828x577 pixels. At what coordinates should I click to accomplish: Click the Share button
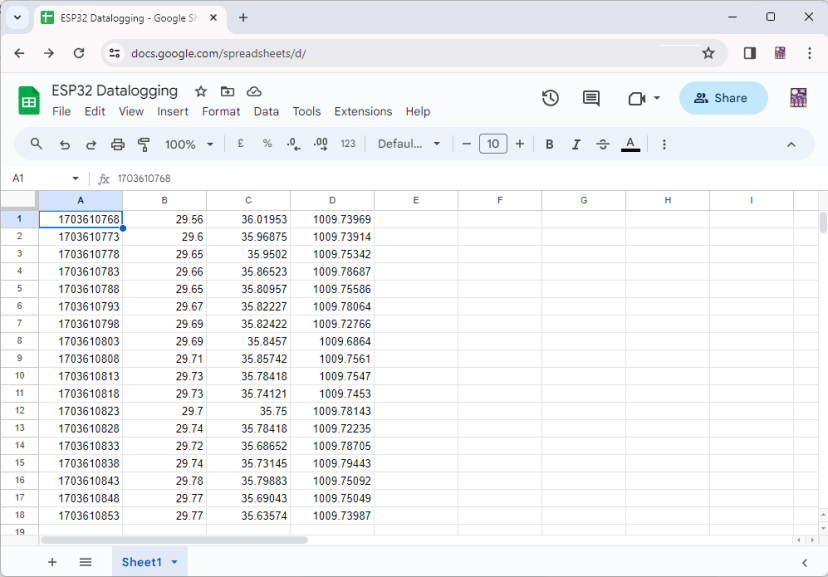coord(723,98)
